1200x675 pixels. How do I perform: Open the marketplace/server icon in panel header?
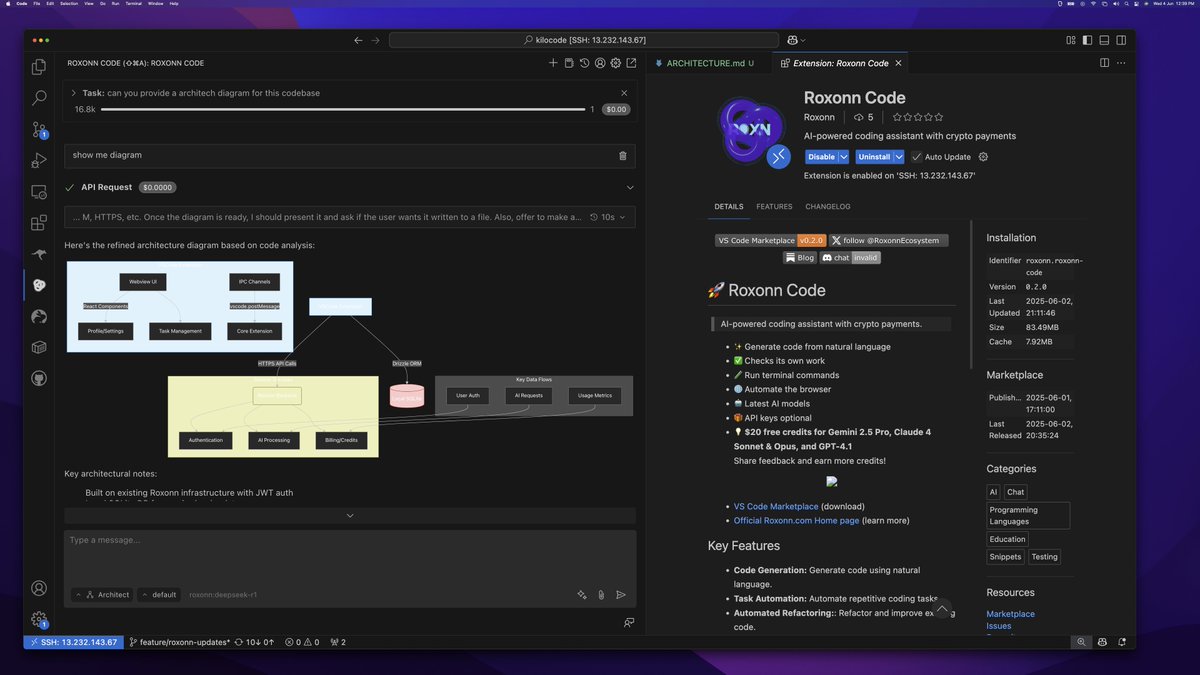pyautogui.click(x=569, y=63)
